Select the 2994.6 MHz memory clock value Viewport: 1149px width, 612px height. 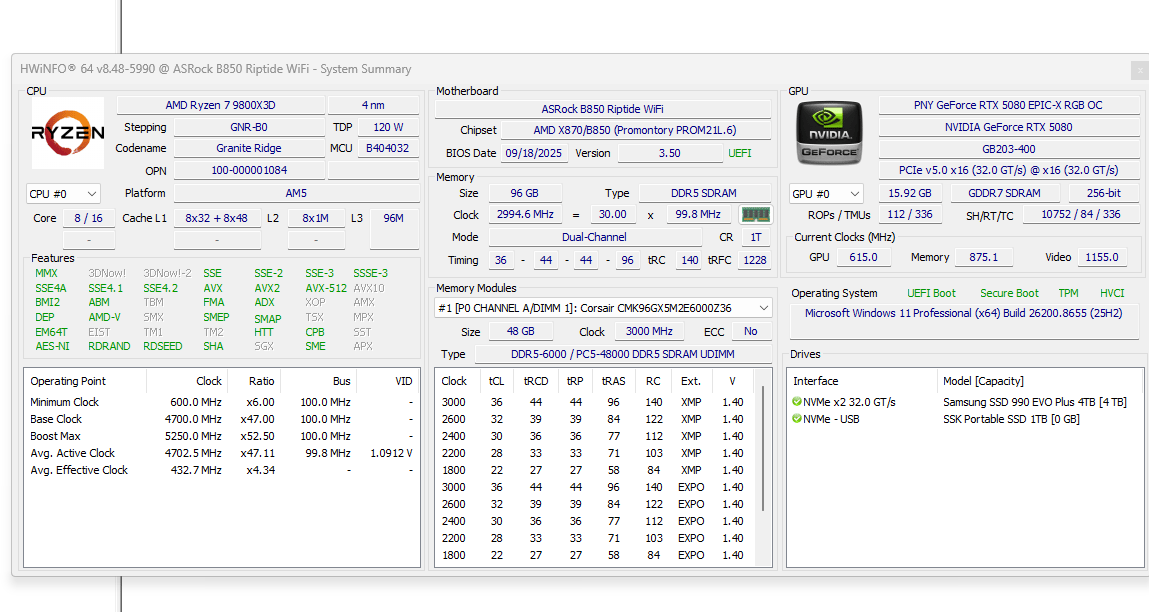525,214
